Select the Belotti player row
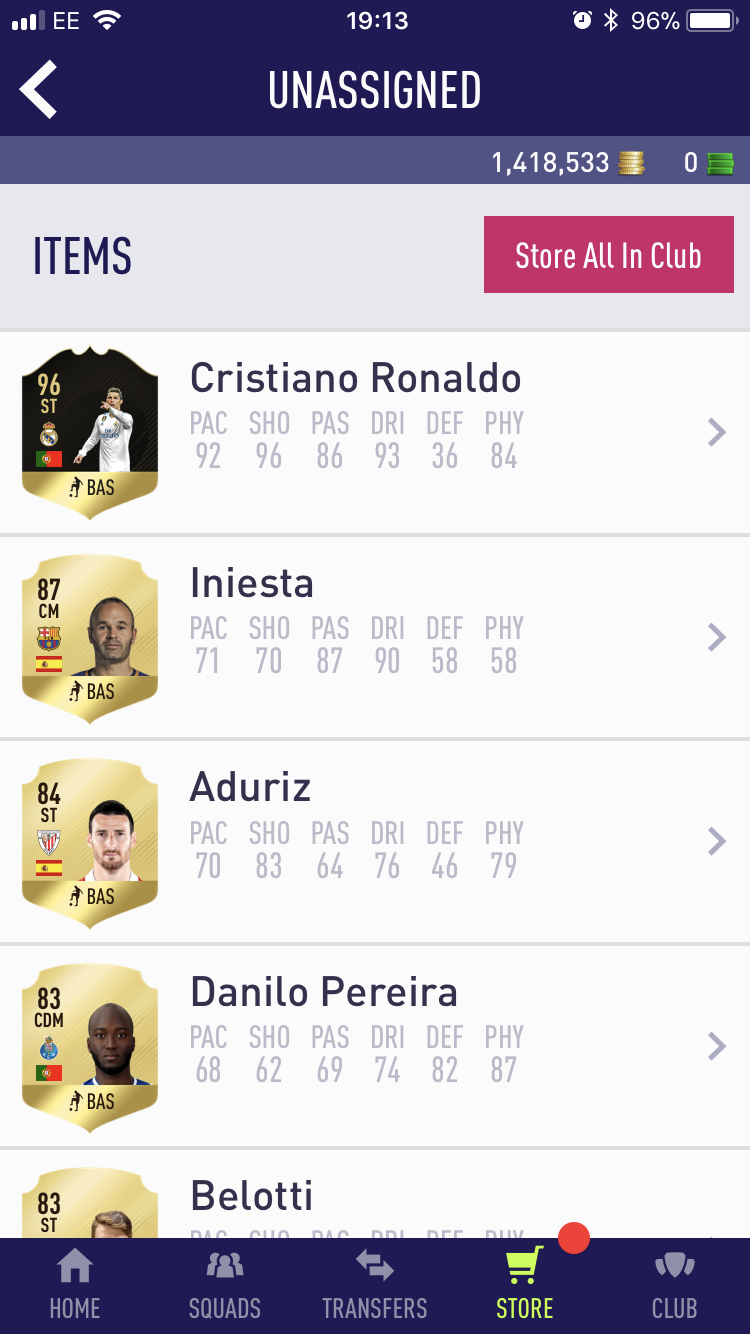 [x=375, y=1194]
